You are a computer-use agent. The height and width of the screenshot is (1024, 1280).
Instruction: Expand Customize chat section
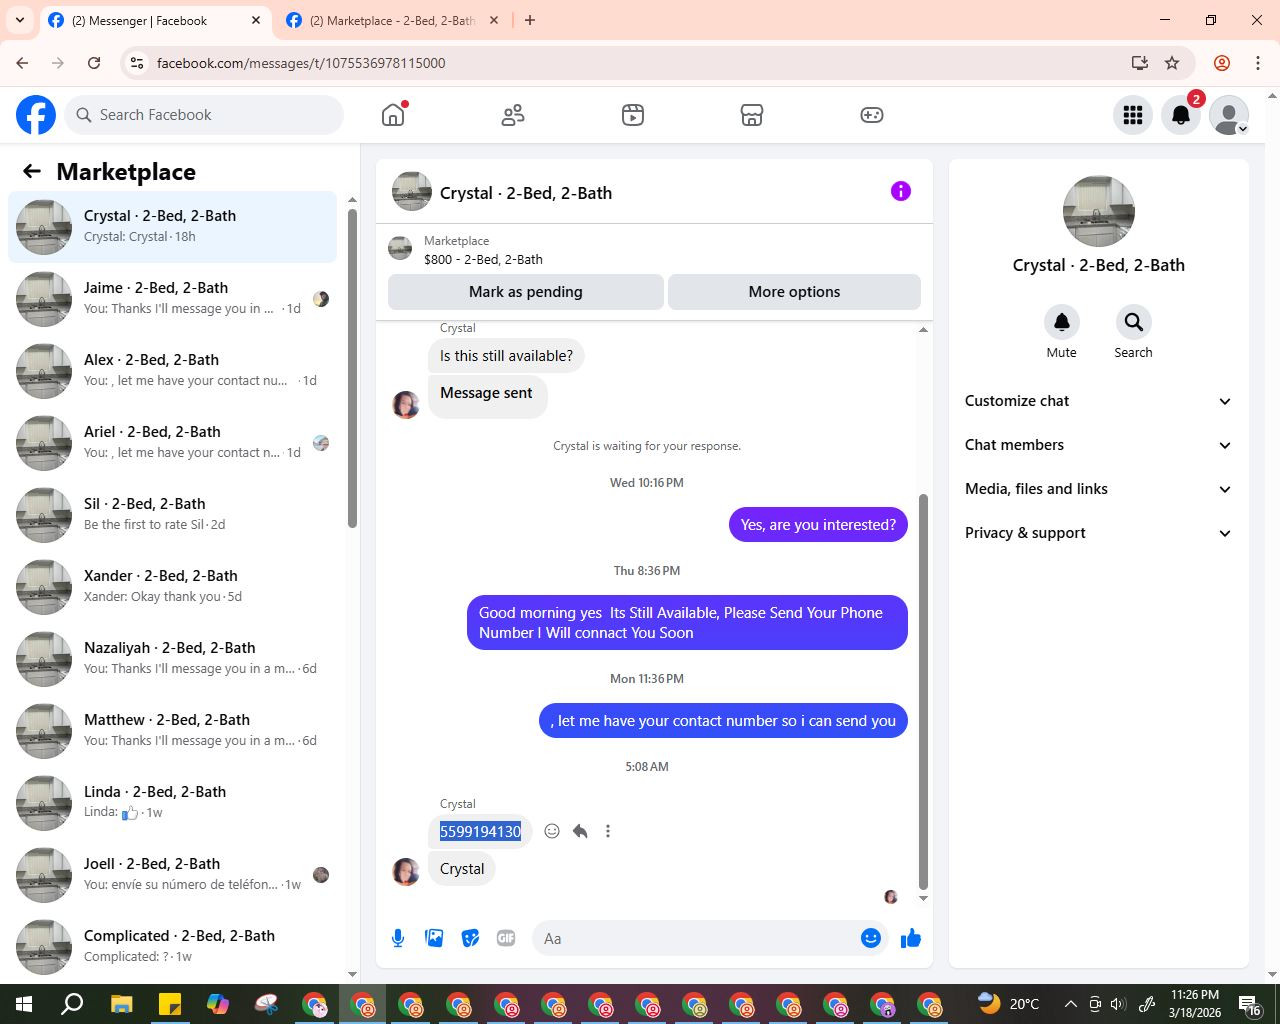pos(1098,401)
